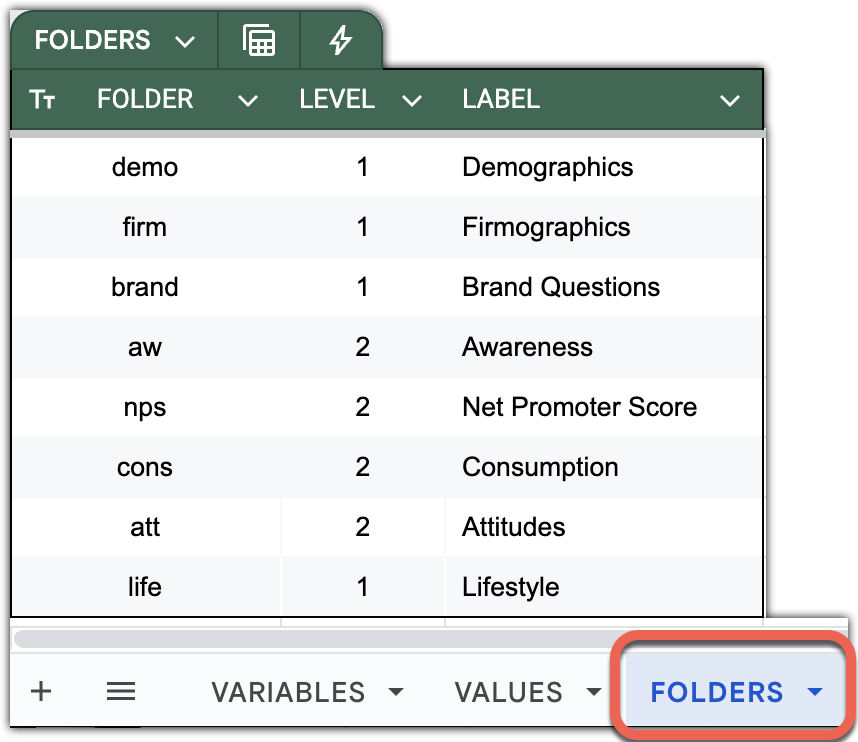The height and width of the screenshot is (742, 858).
Task: Click the text type icon beside FOLDER
Action: 42,100
